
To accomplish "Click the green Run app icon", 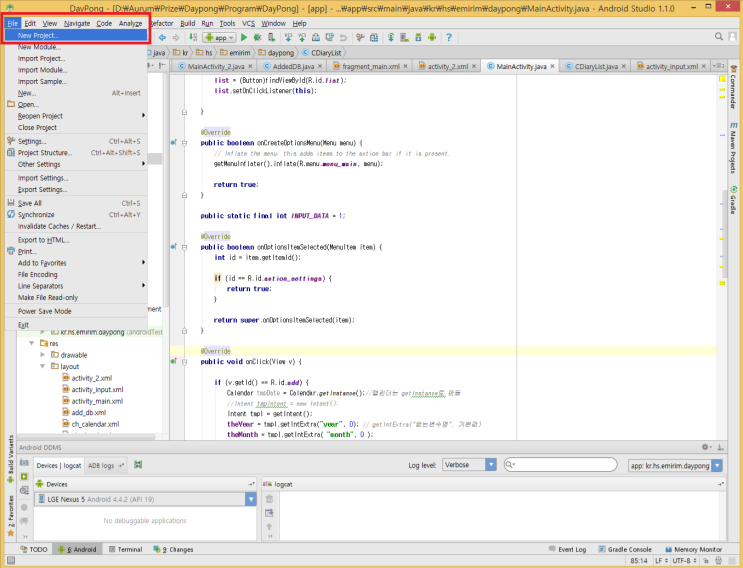I will [244, 37].
